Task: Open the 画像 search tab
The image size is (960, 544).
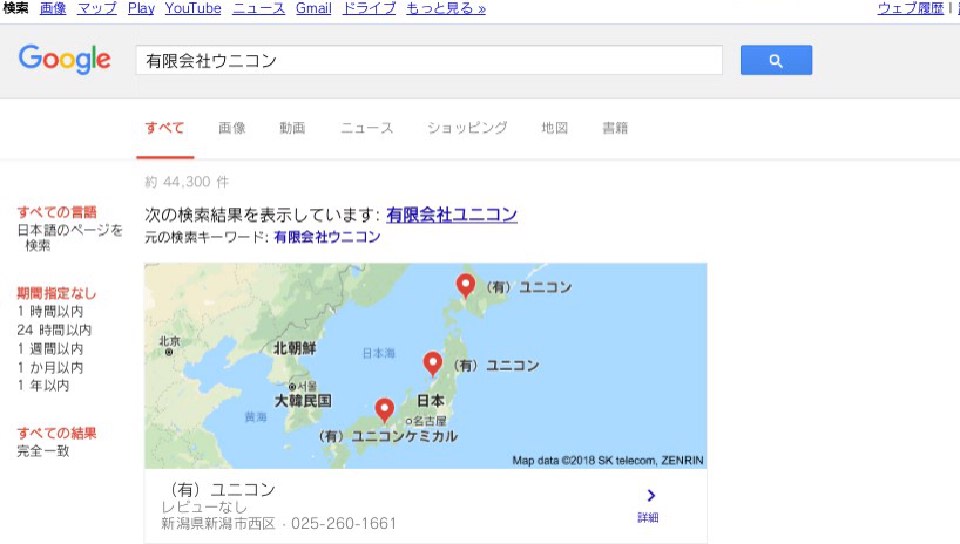Action: tap(231, 128)
